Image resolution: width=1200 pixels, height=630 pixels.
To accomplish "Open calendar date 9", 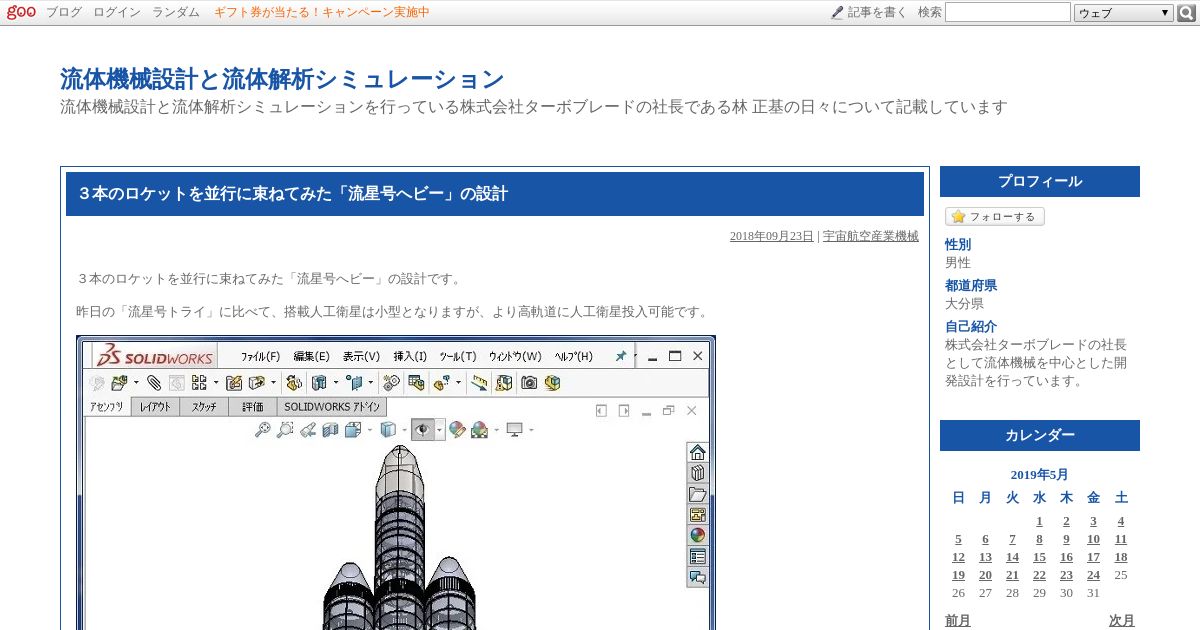I will pos(1067,539).
